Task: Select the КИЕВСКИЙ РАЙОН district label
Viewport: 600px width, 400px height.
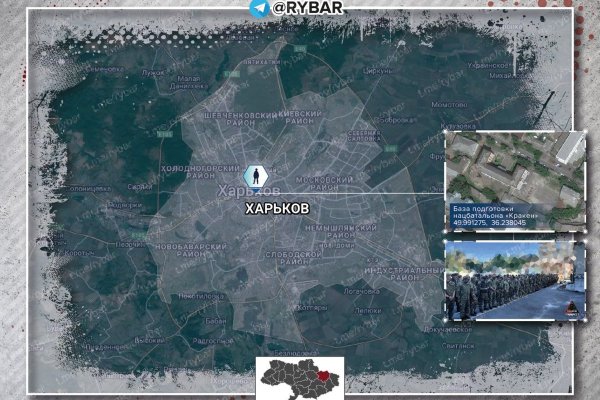Action: tap(299, 118)
